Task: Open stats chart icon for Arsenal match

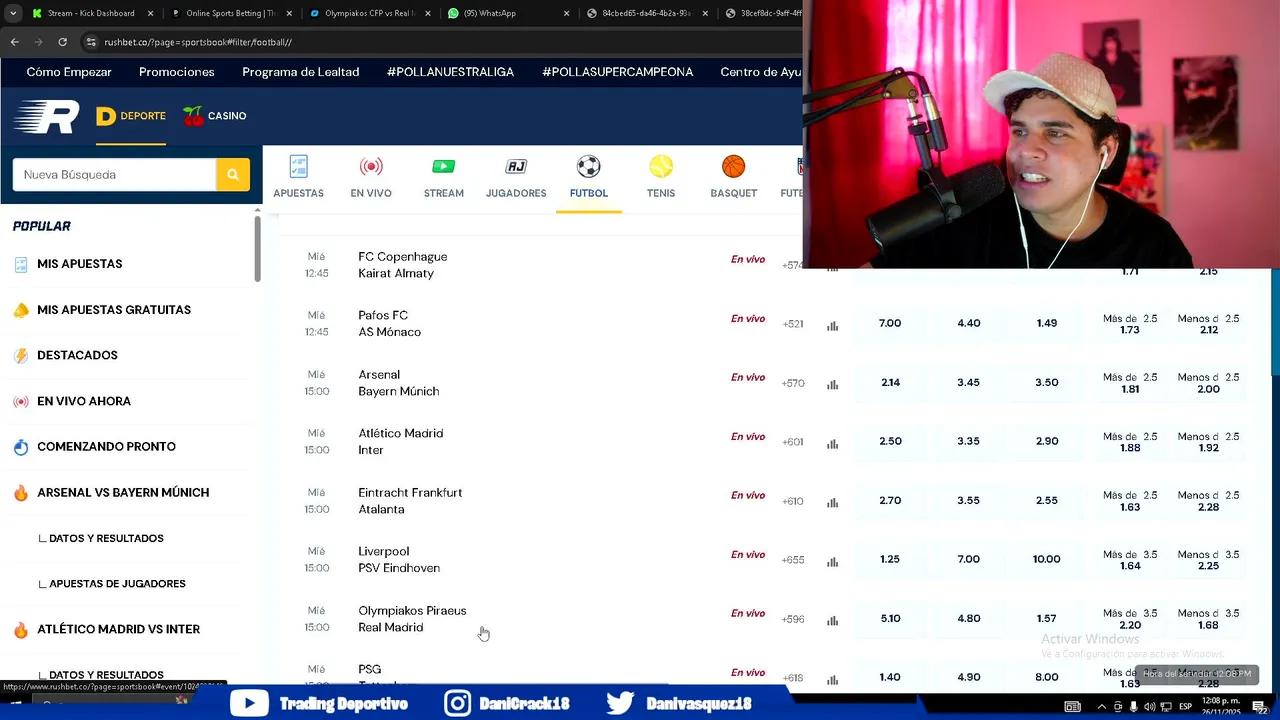Action: [x=832, y=384]
